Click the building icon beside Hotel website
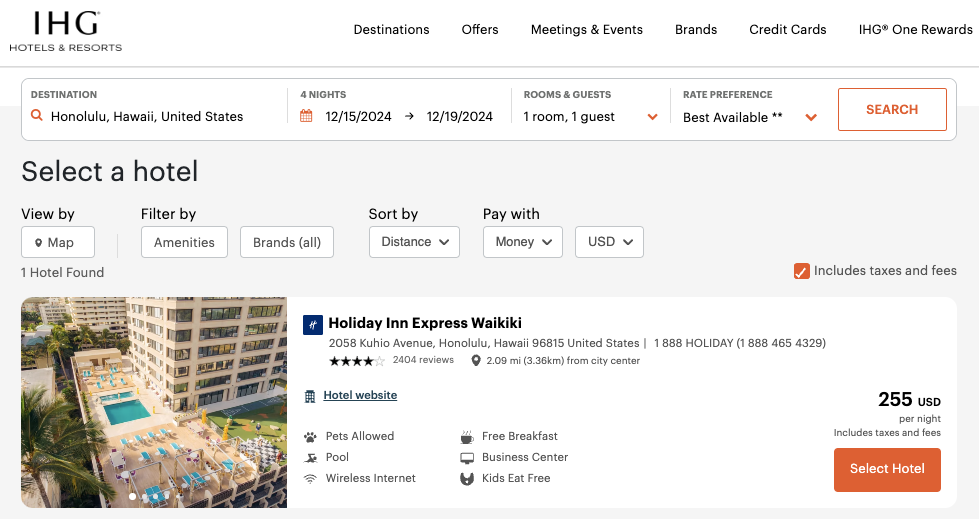This screenshot has height=519, width=979. (310, 396)
